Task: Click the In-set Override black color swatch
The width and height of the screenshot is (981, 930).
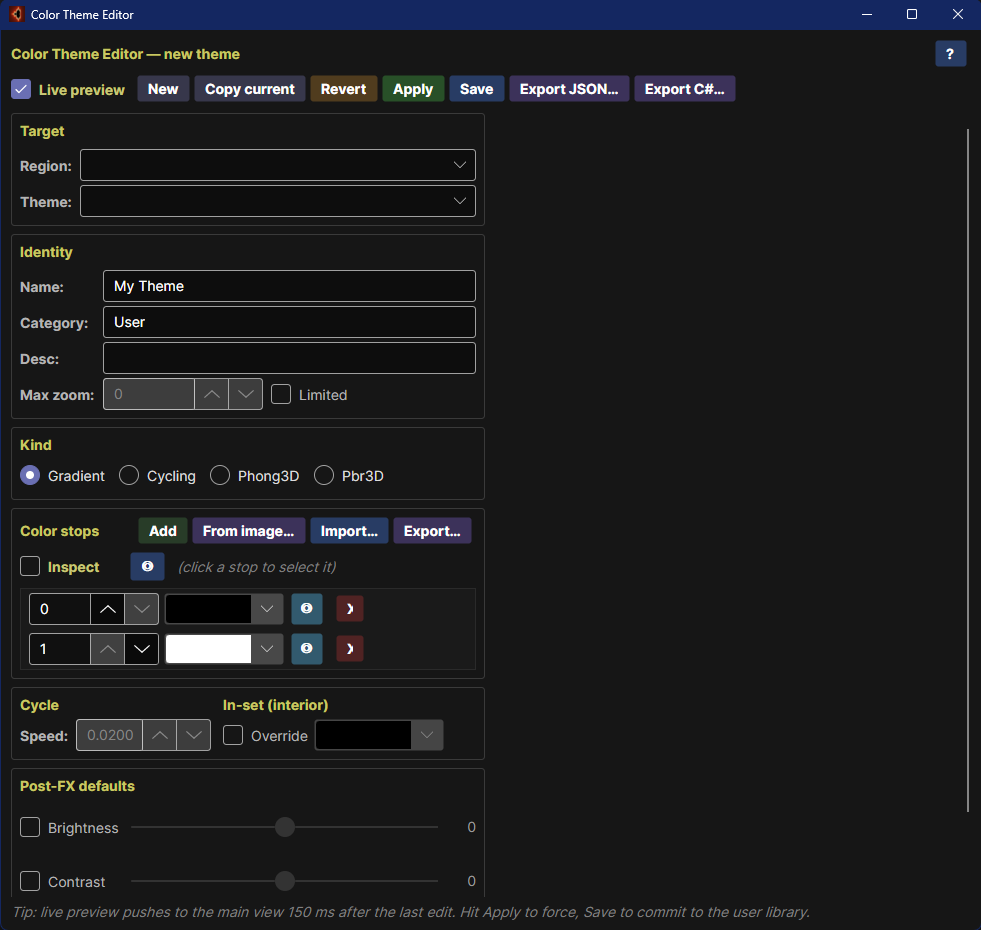Action: (x=363, y=735)
